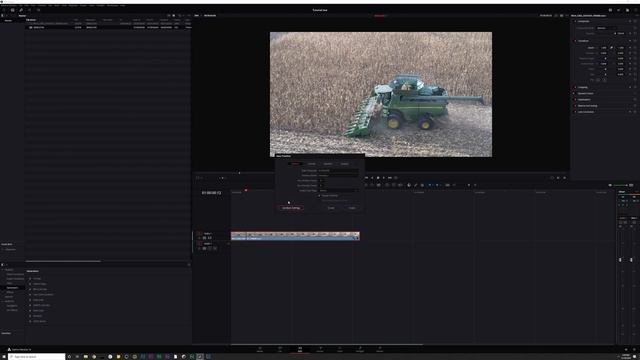Open the Fusion page
This screenshot has height=360, width=640.
tap(320, 349)
